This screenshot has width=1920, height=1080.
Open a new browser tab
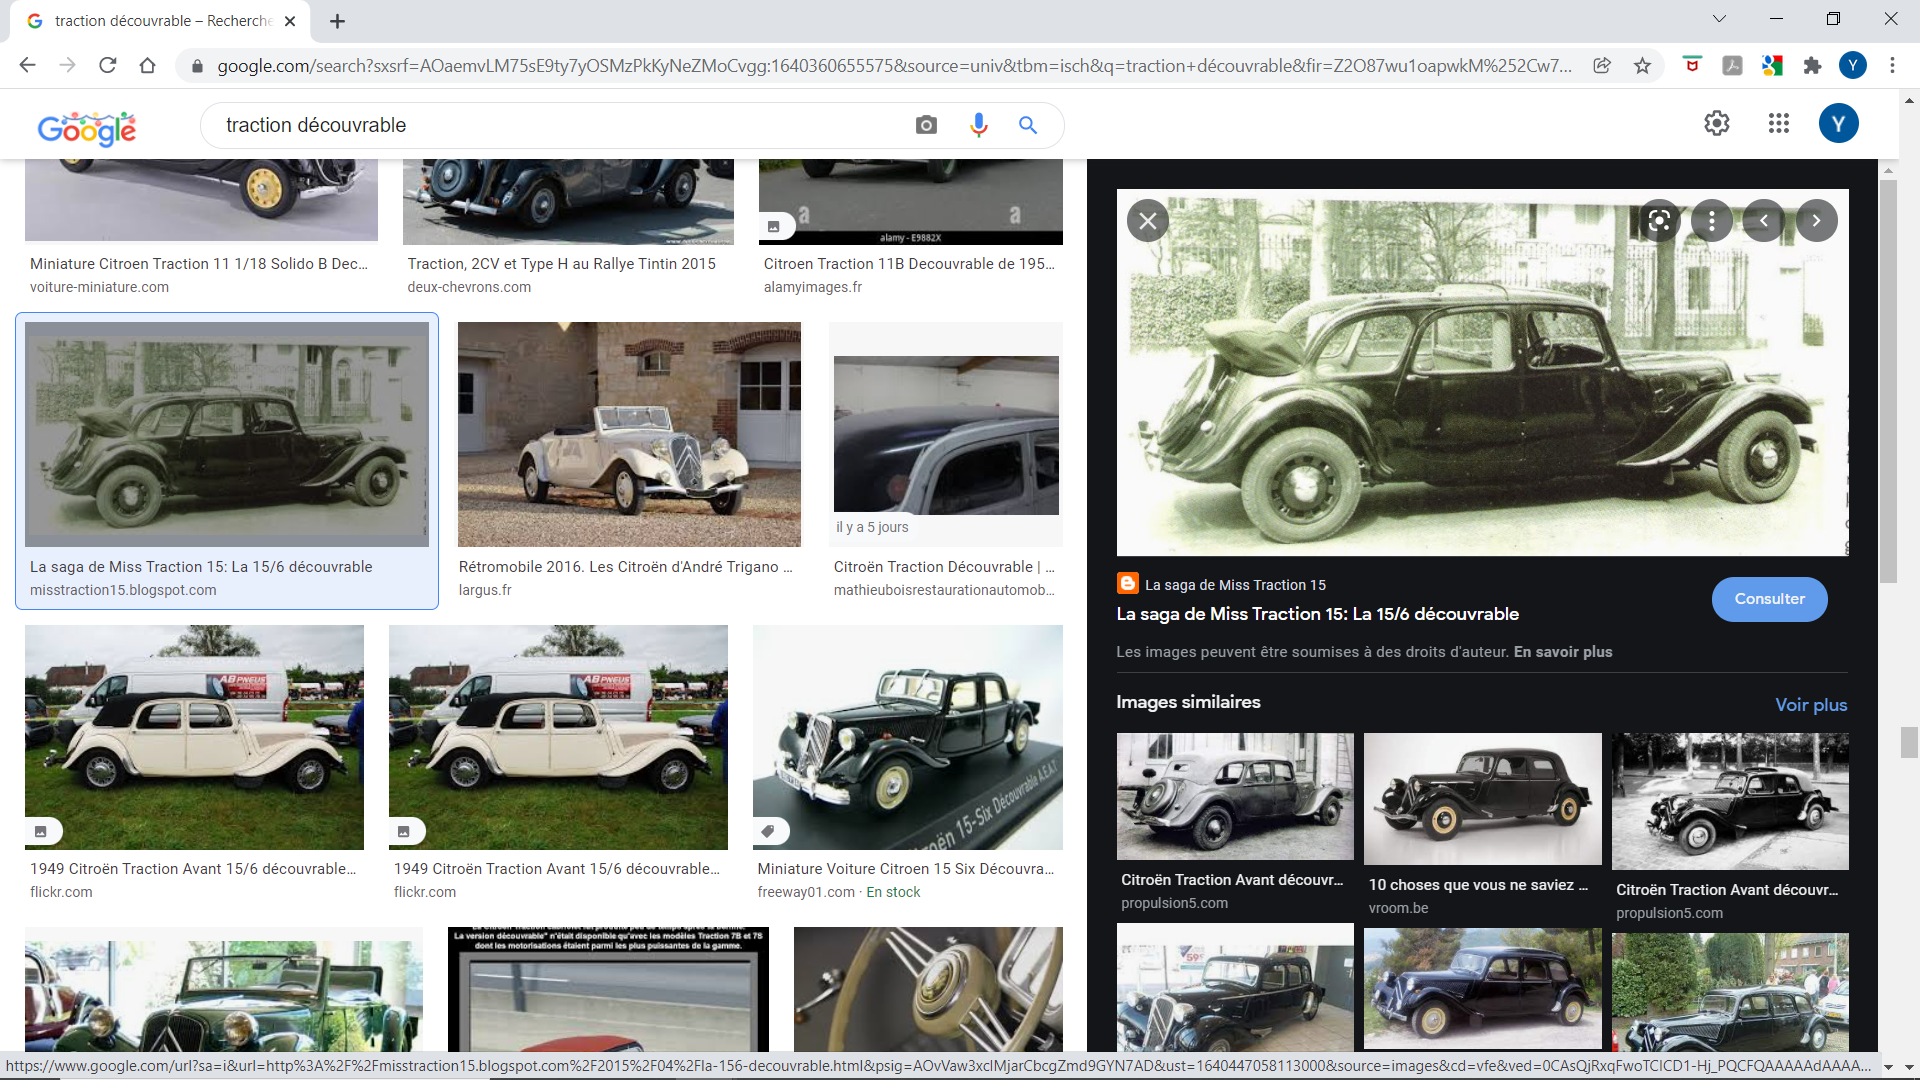click(x=337, y=21)
